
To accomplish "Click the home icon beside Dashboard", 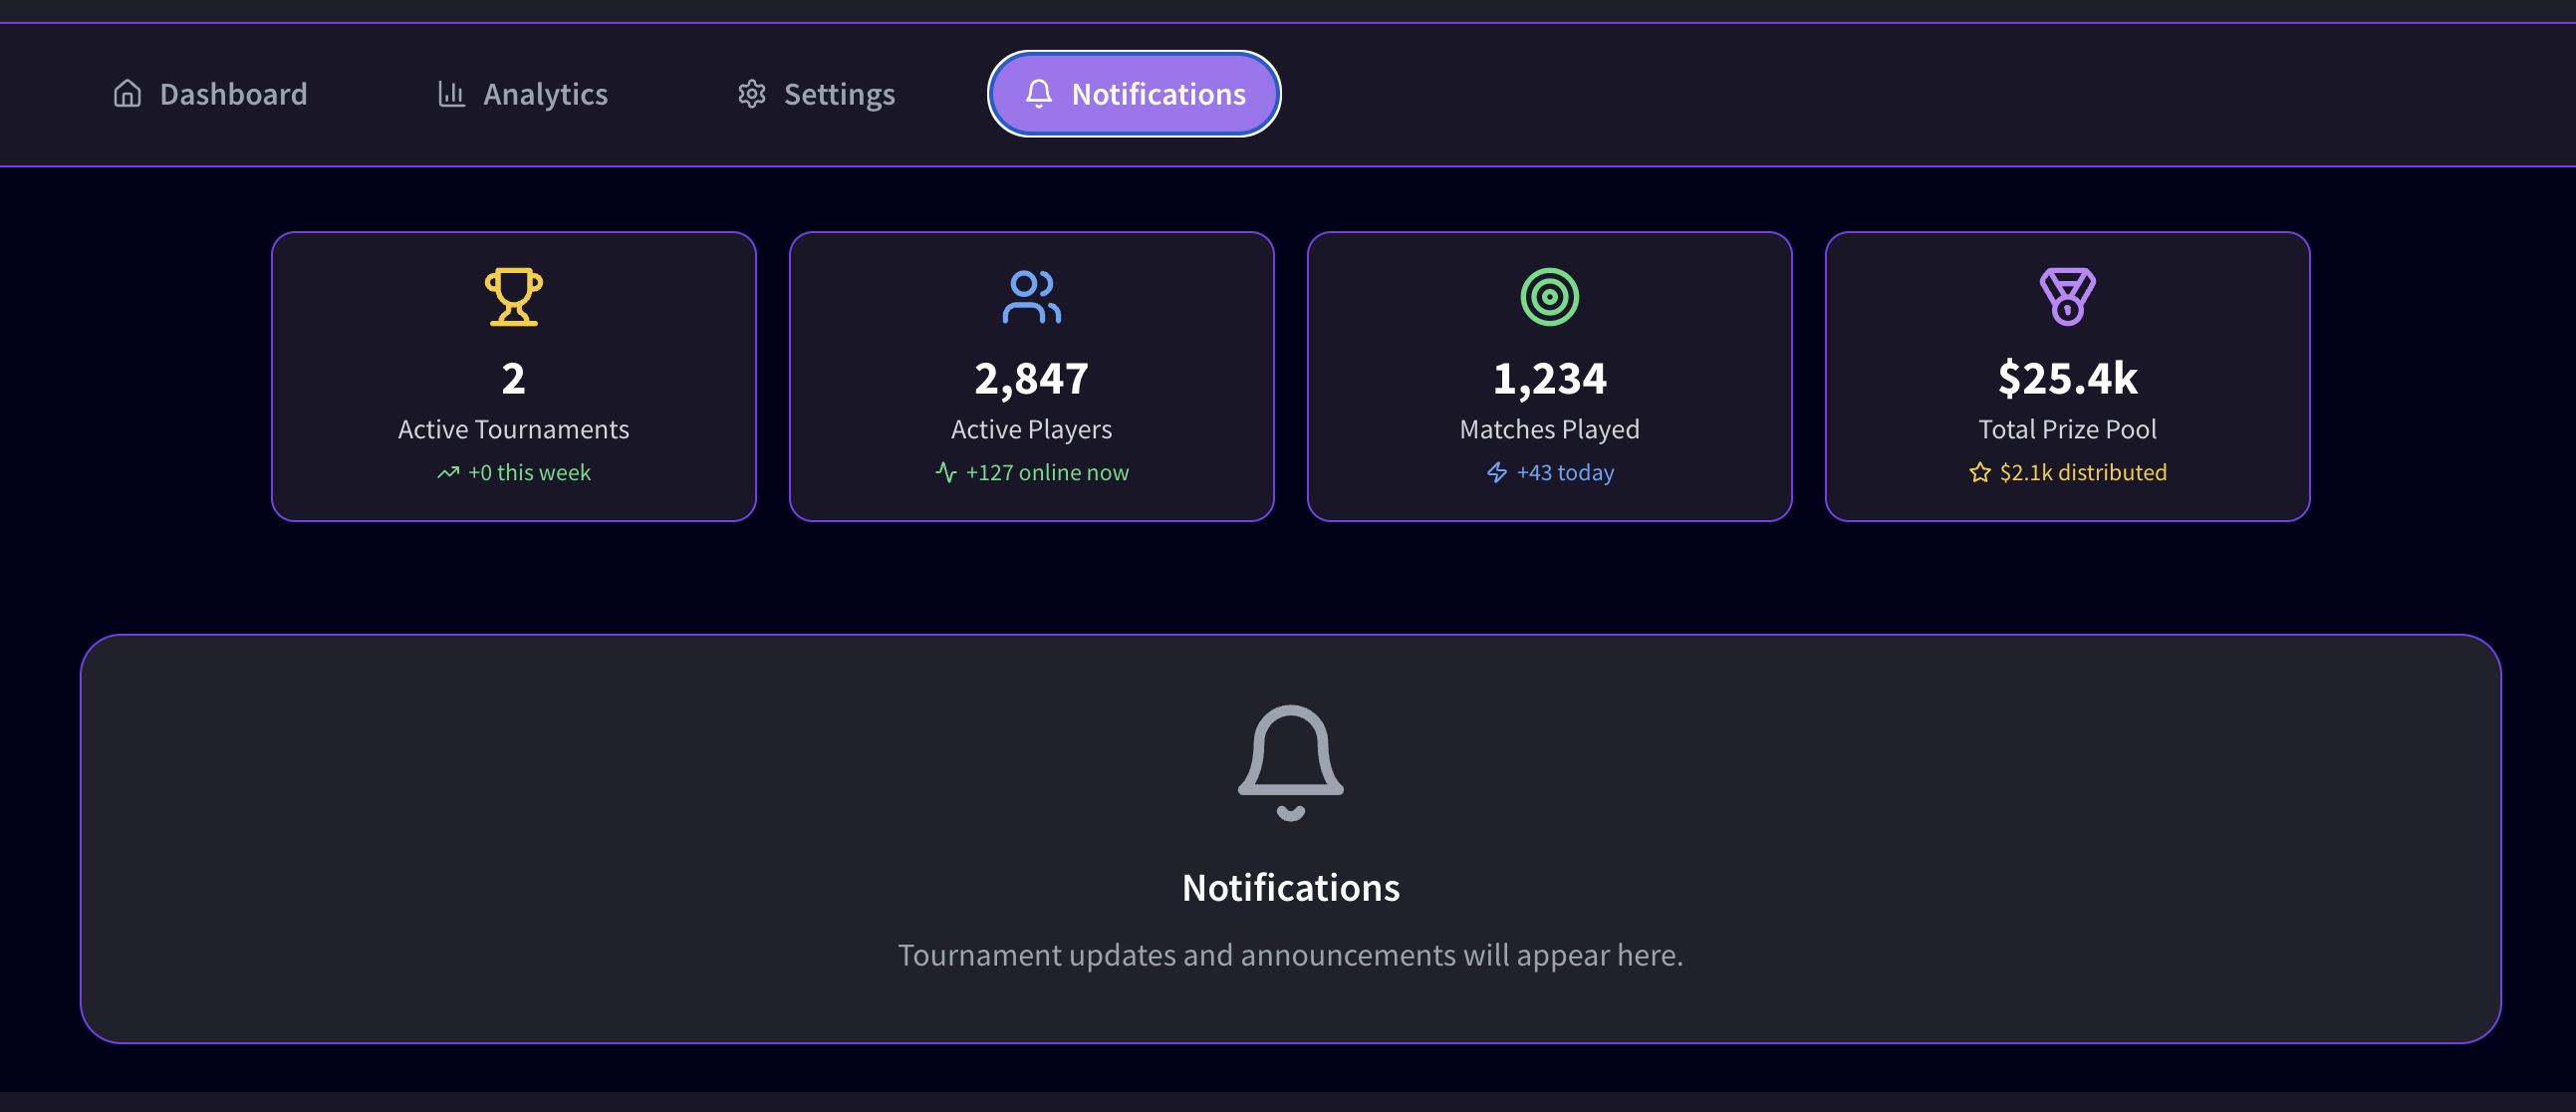I will [x=127, y=94].
